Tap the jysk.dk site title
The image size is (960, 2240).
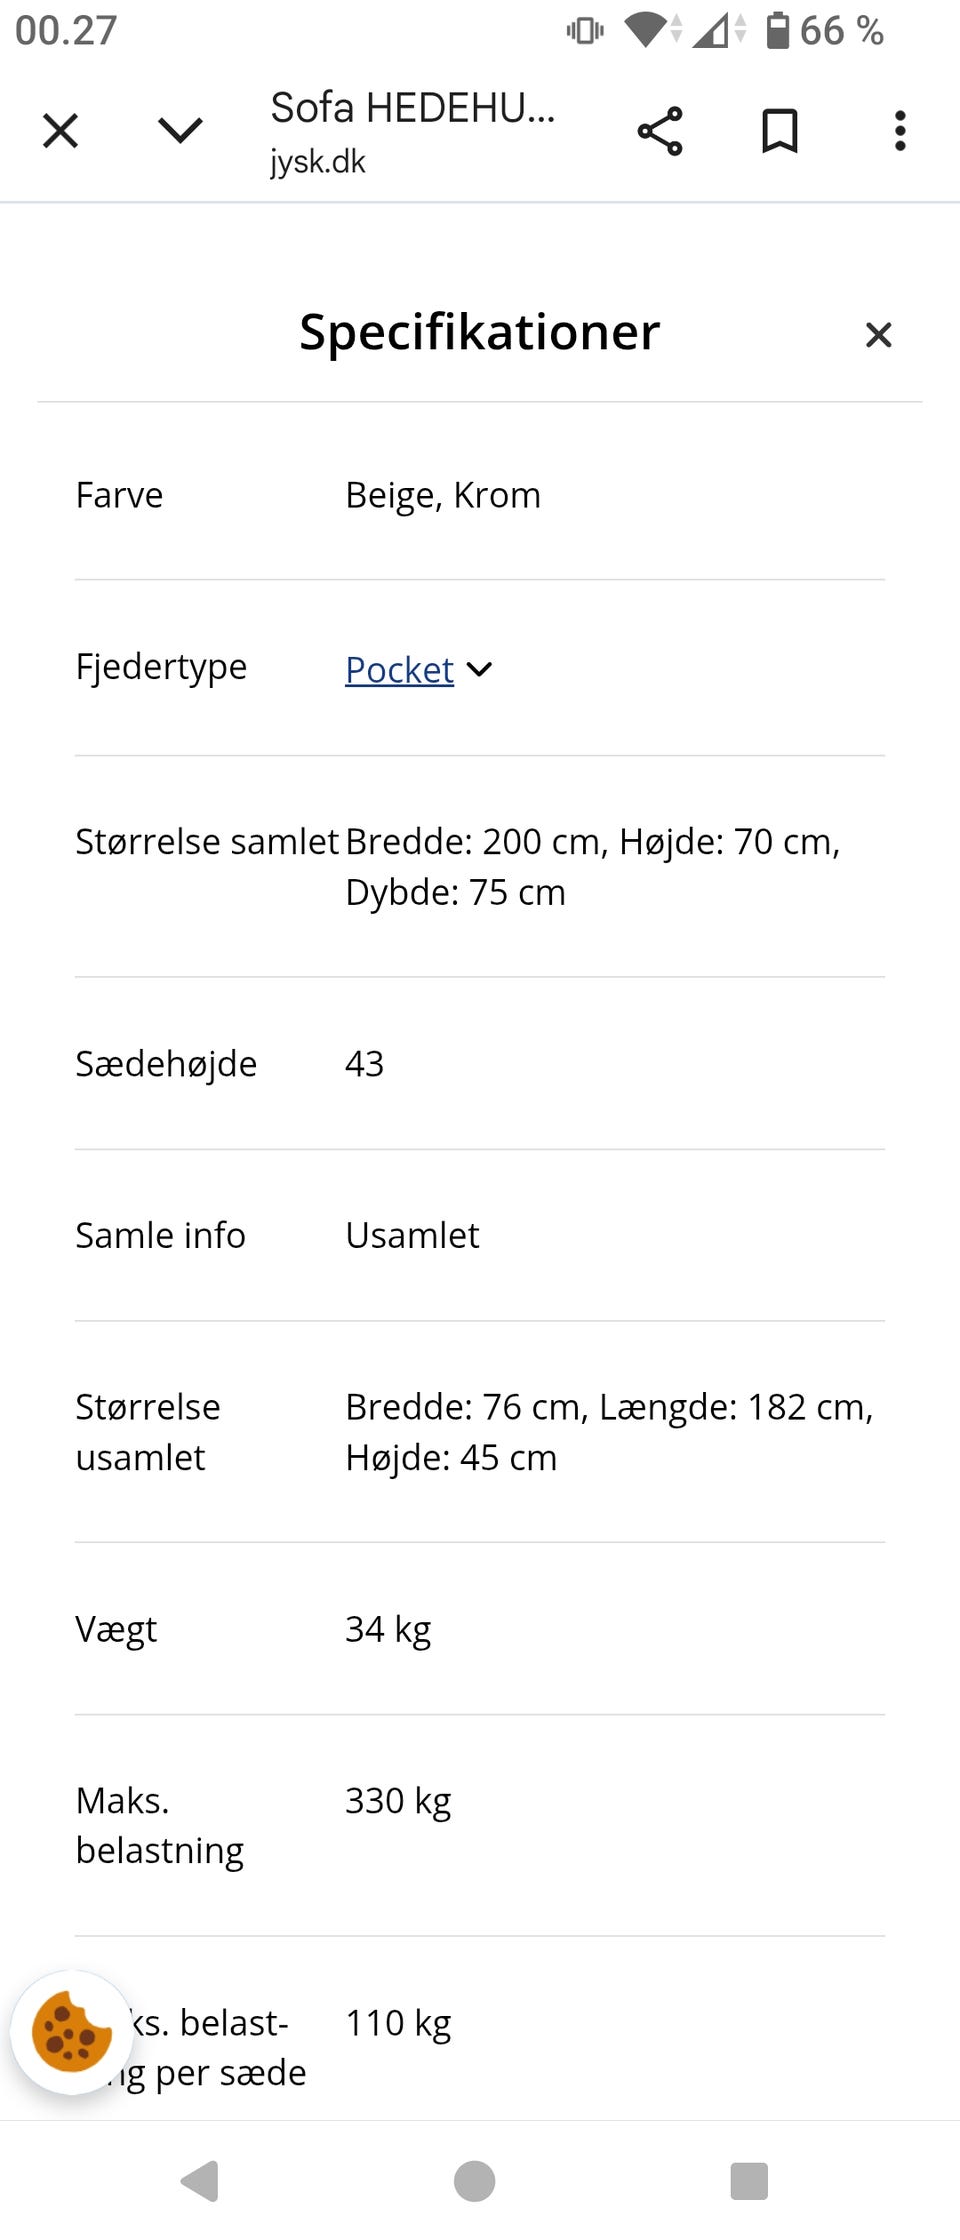coord(317,161)
